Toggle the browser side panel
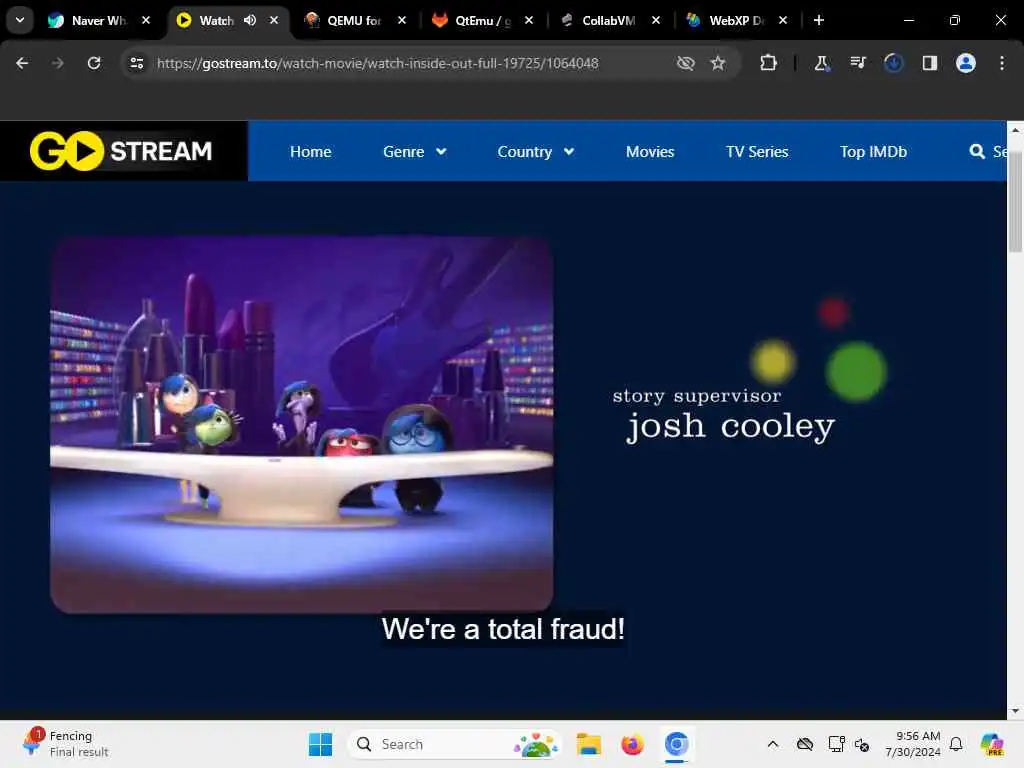Viewport: 1024px width, 768px height. click(x=929, y=63)
